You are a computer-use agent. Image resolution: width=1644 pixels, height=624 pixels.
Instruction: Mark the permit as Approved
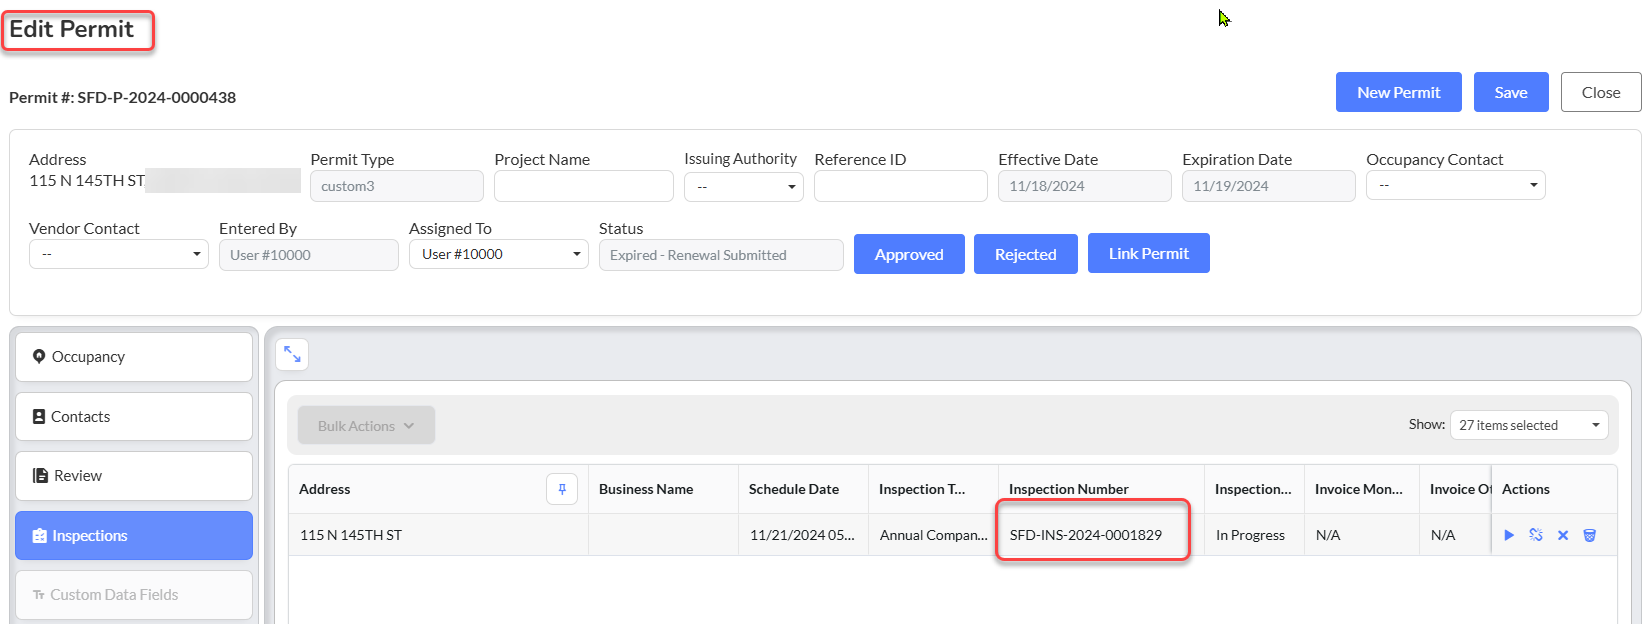(x=909, y=254)
